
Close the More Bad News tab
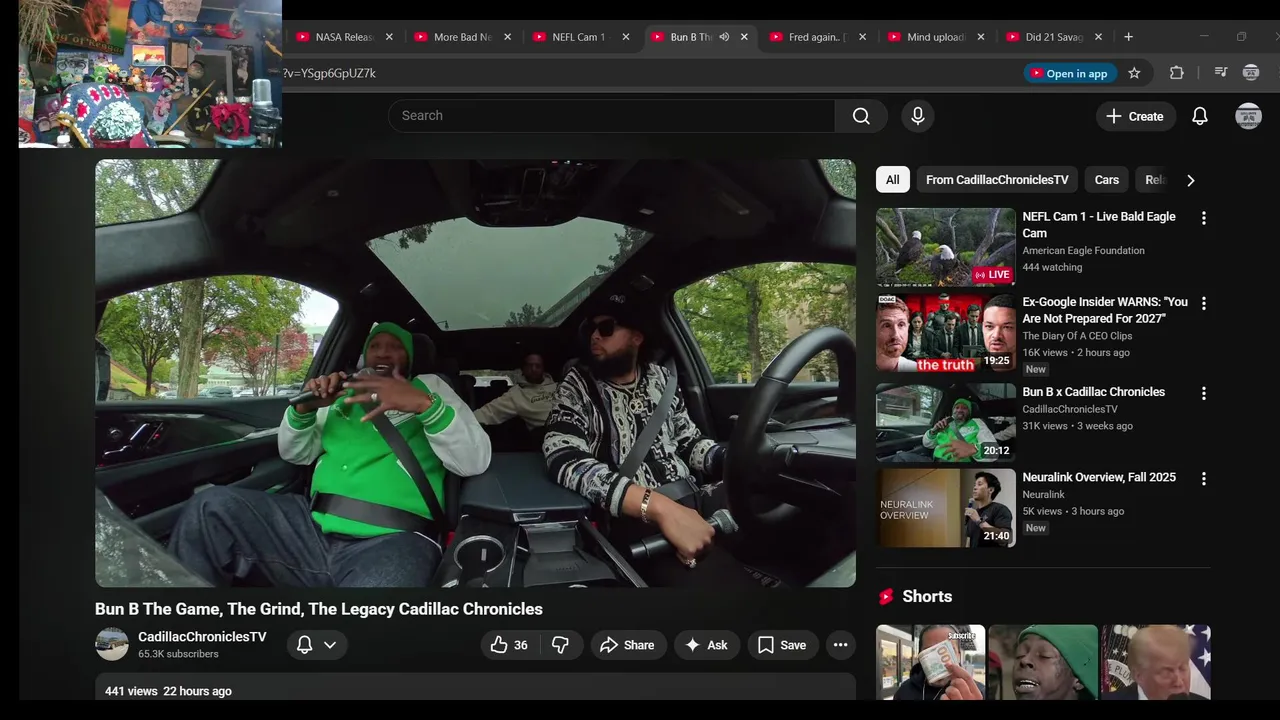click(507, 37)
